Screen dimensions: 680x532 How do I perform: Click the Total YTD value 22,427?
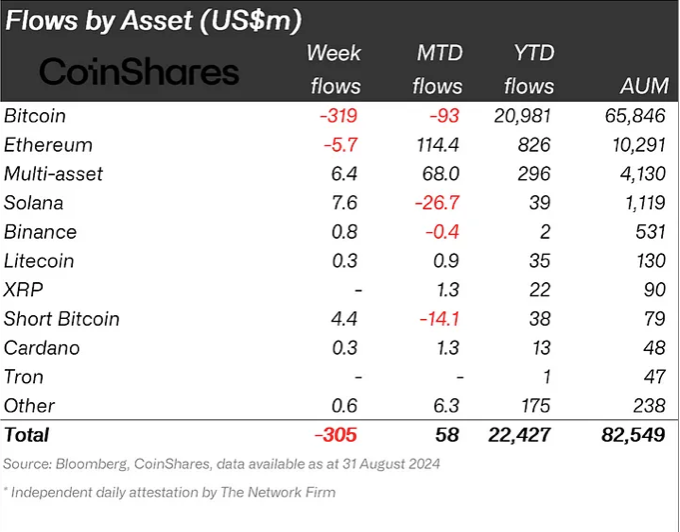(x=520, y=435)
